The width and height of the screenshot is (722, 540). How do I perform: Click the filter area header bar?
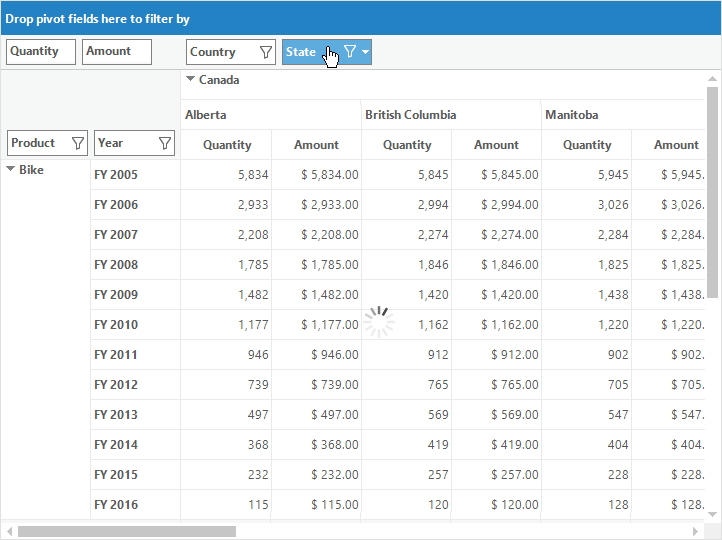coord(361,18)
